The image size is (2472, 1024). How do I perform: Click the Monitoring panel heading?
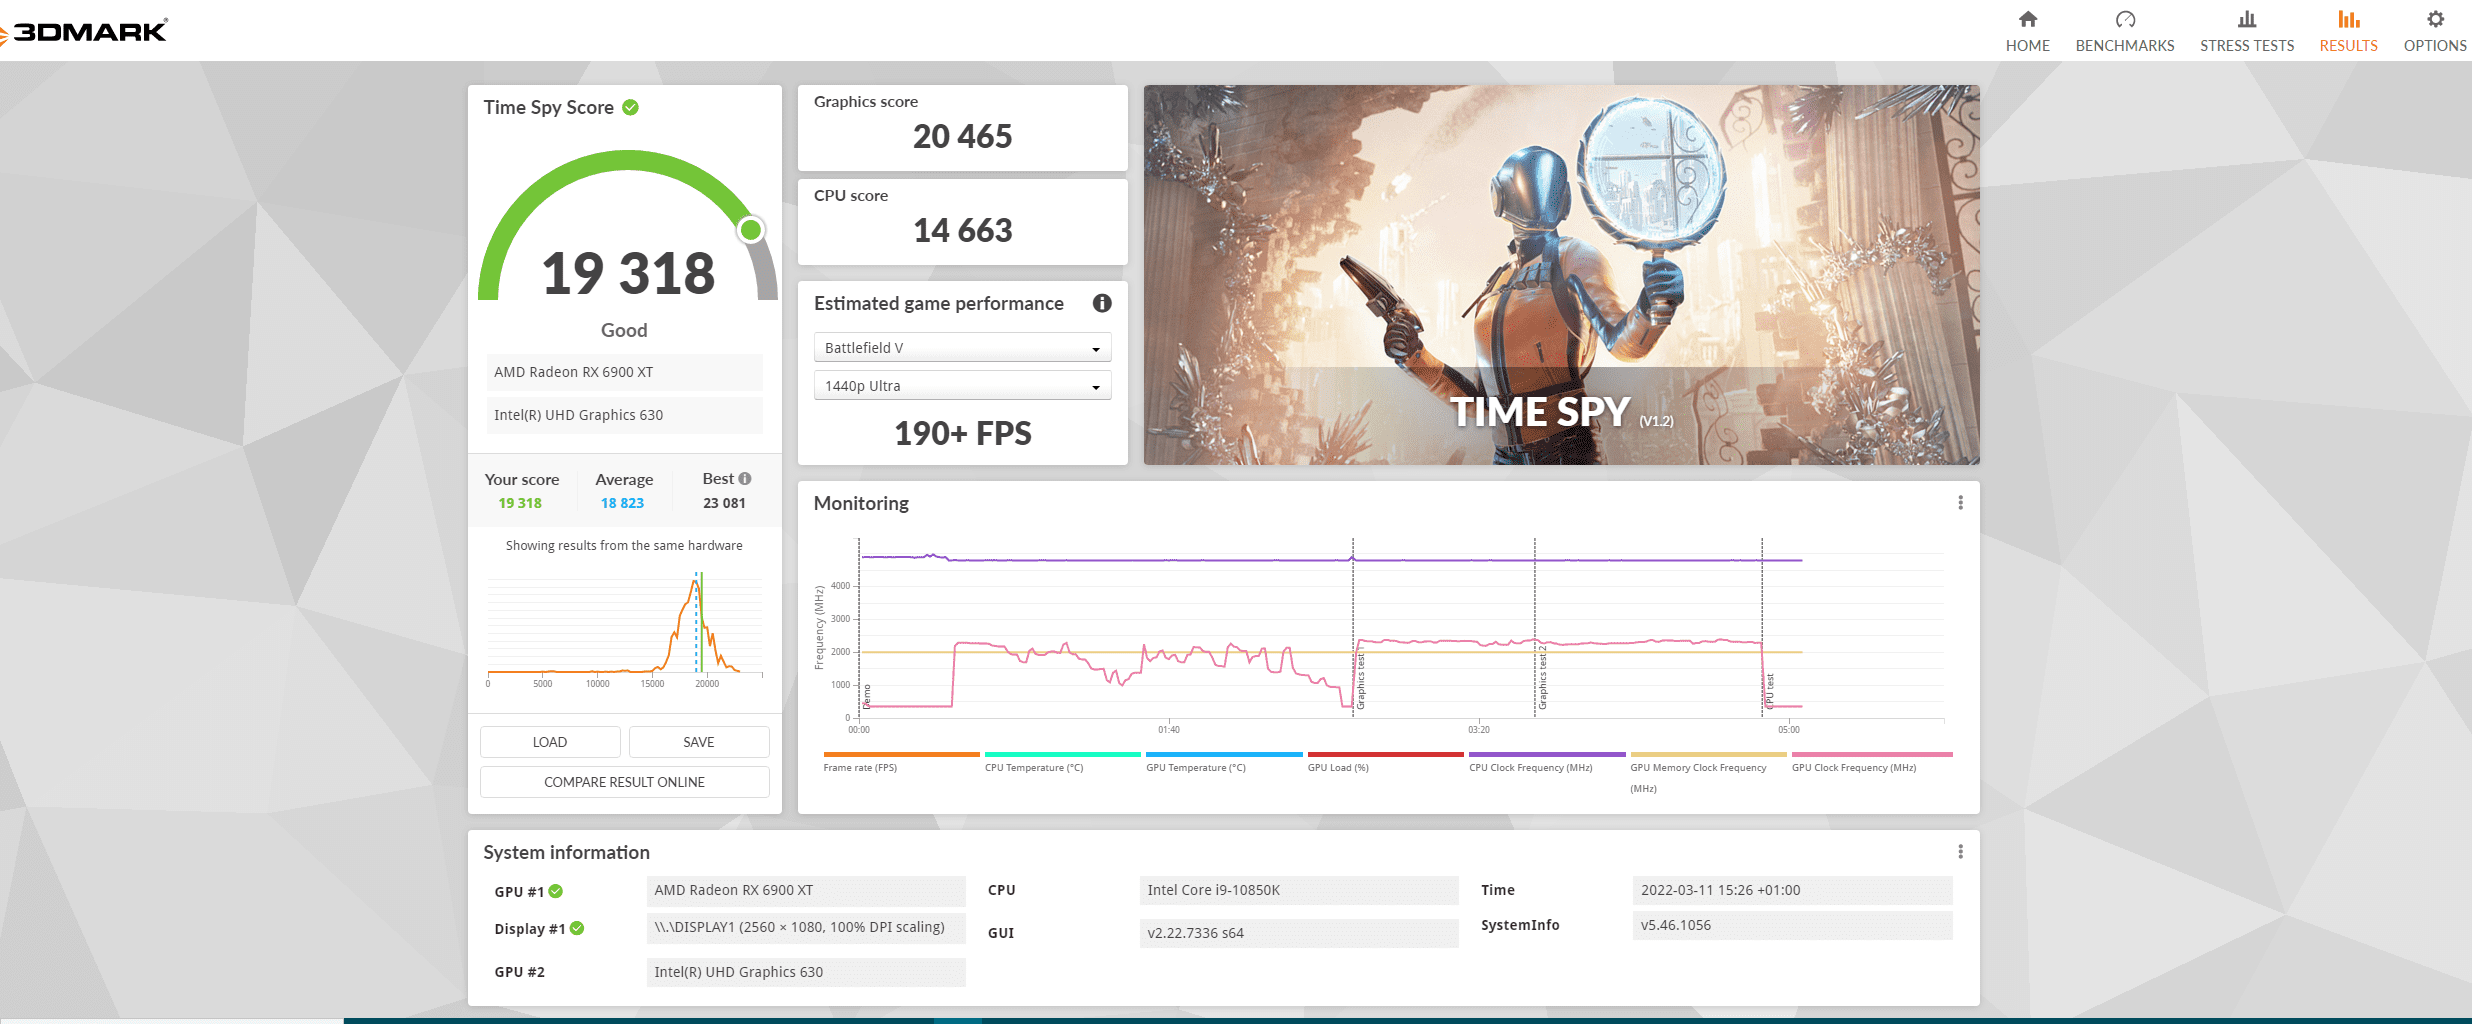click(861, 503)
